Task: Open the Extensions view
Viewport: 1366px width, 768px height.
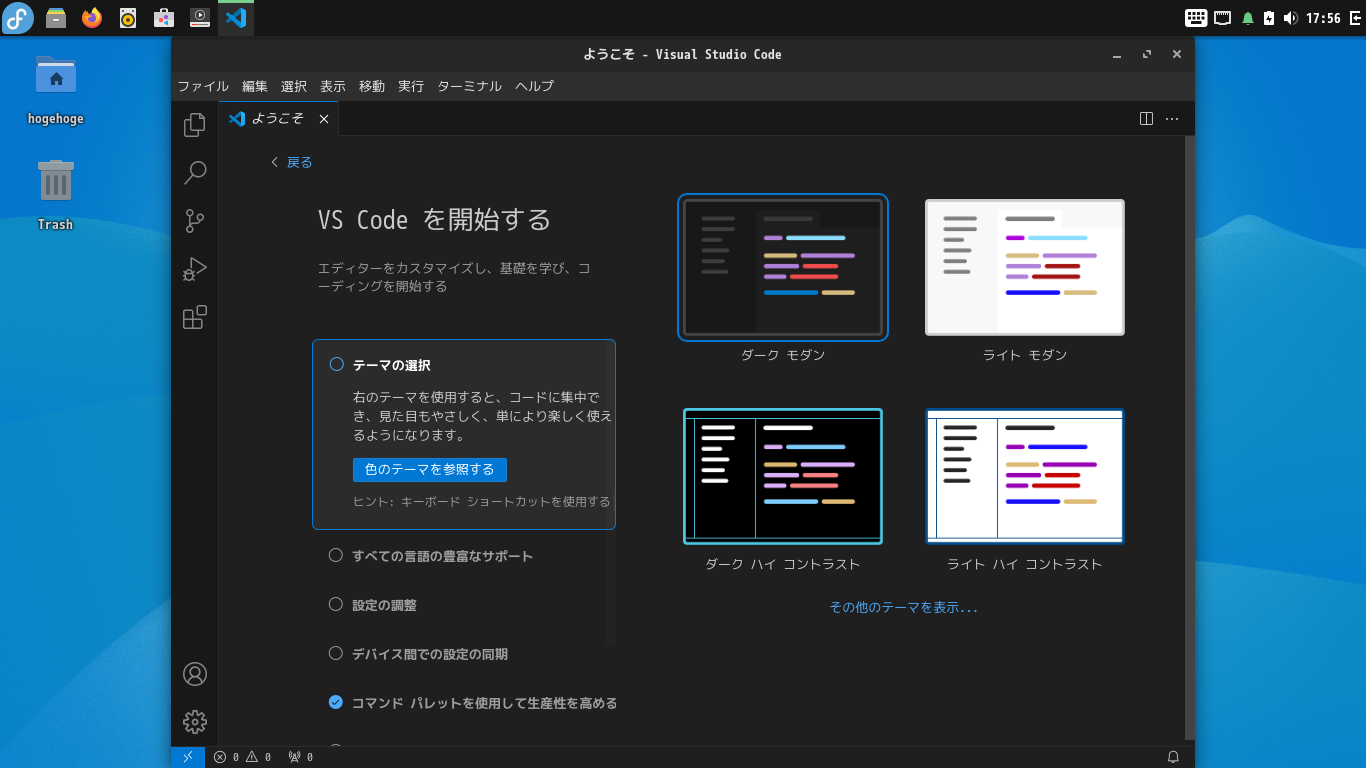Action: [x=195, y=317]
